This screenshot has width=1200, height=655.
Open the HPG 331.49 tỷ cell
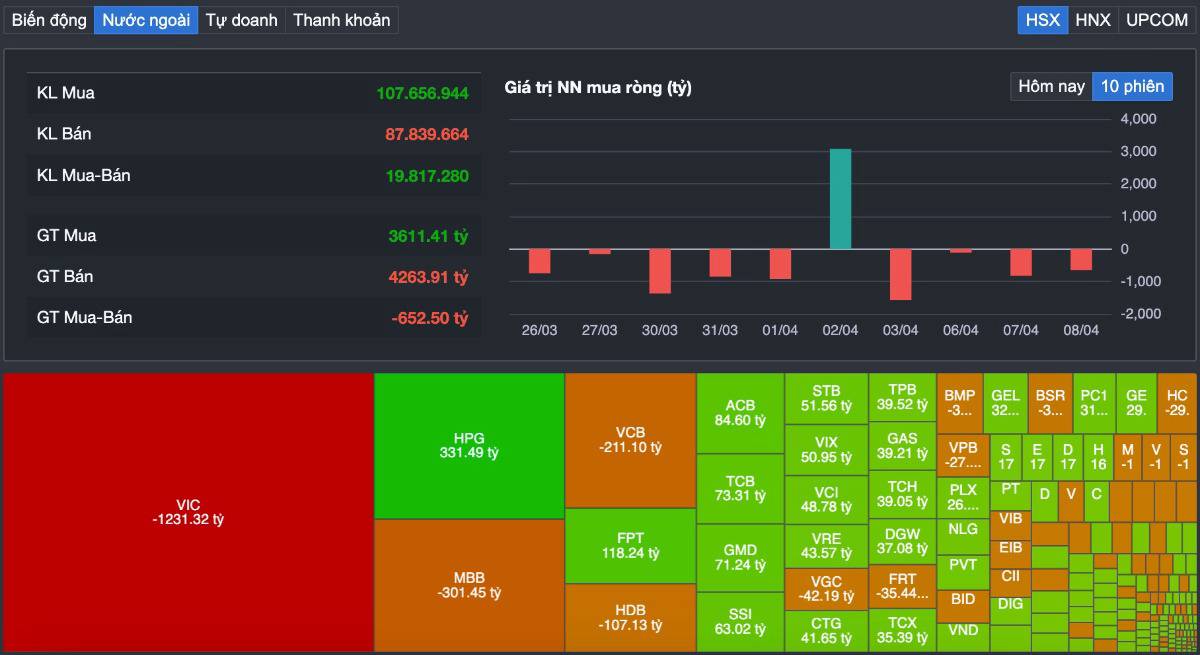tap(469, 446)
